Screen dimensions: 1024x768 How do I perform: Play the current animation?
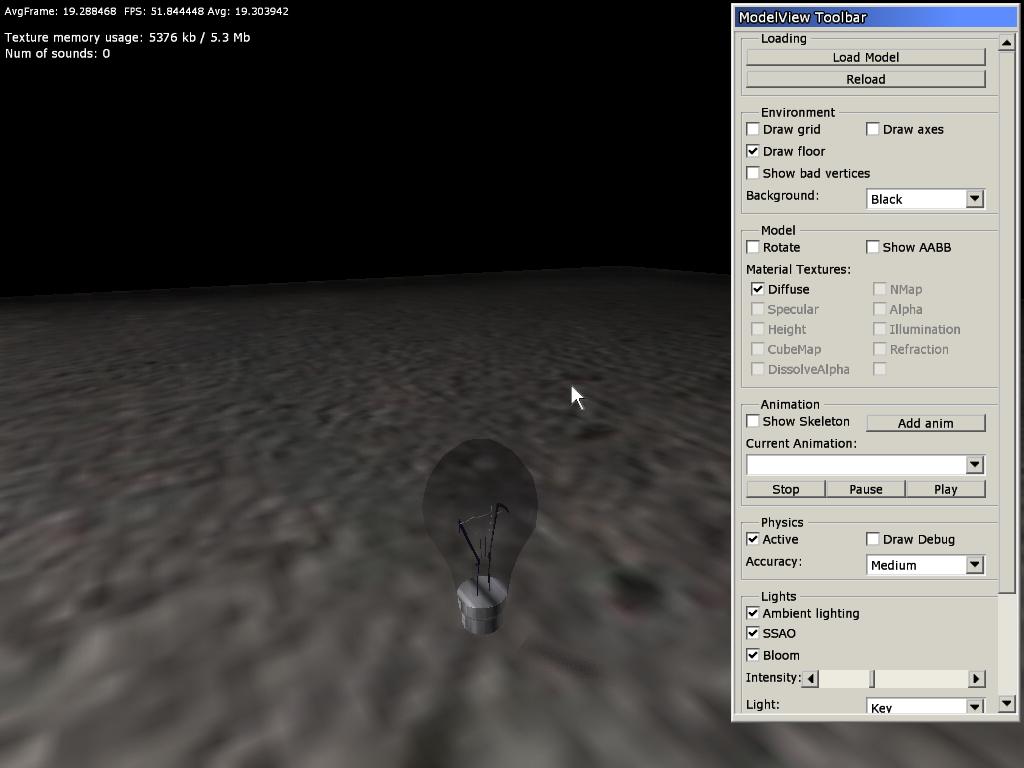click(945, 489)
